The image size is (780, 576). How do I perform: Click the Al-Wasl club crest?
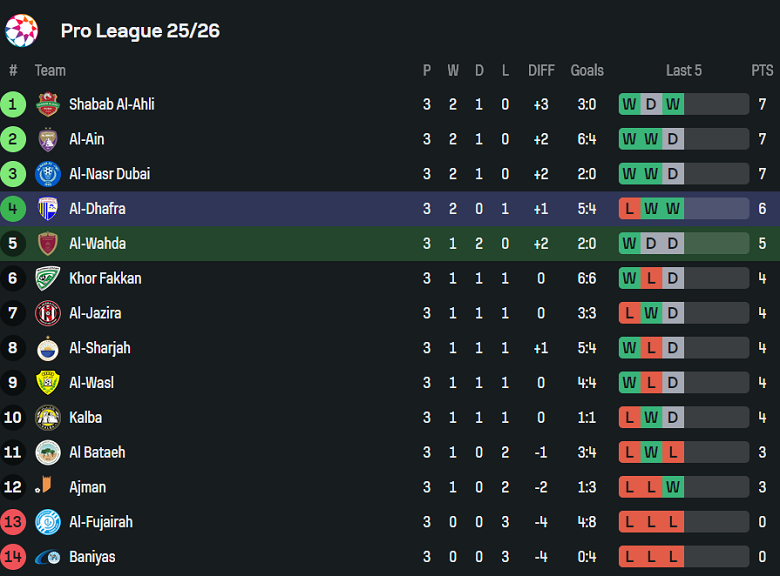click(48, 382)
